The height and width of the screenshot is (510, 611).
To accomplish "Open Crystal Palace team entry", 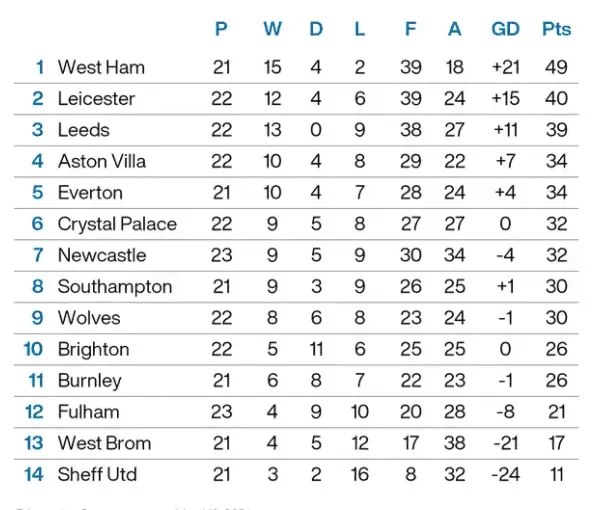I will point(117,224).
